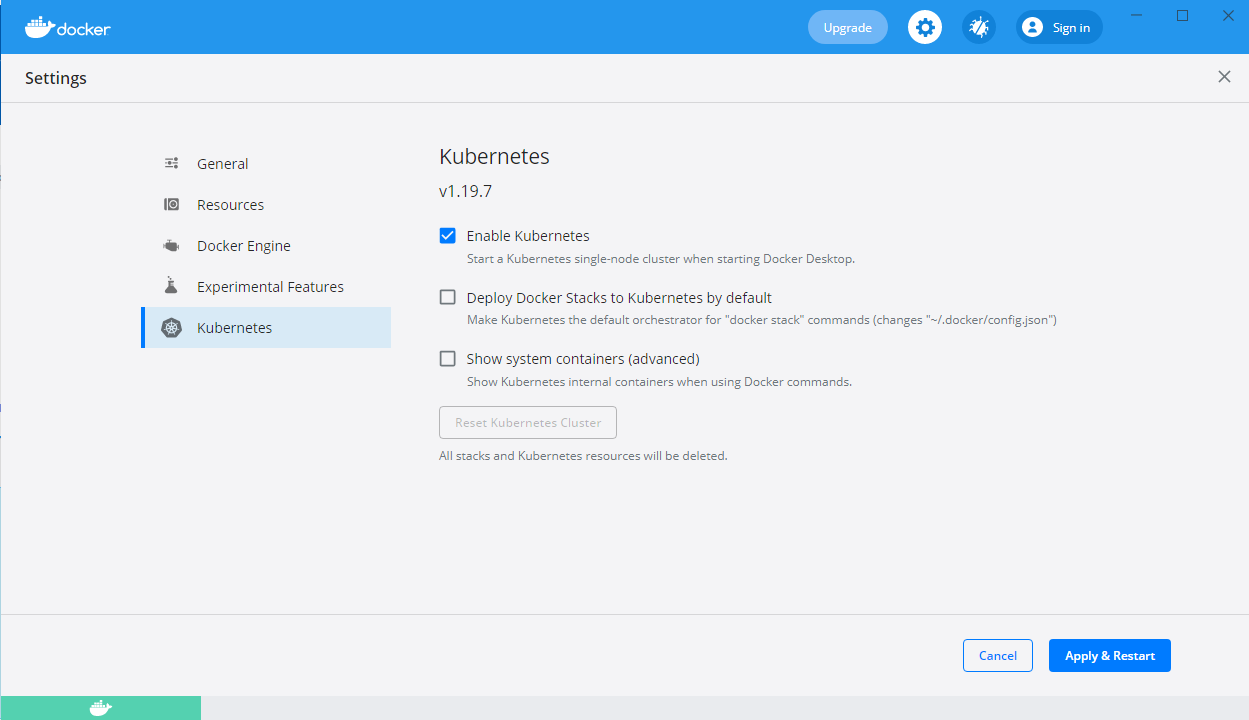Click the Docker whale logo in the title bar
Viewport: 1249px width, 720px height.
(x=40, y=27)
